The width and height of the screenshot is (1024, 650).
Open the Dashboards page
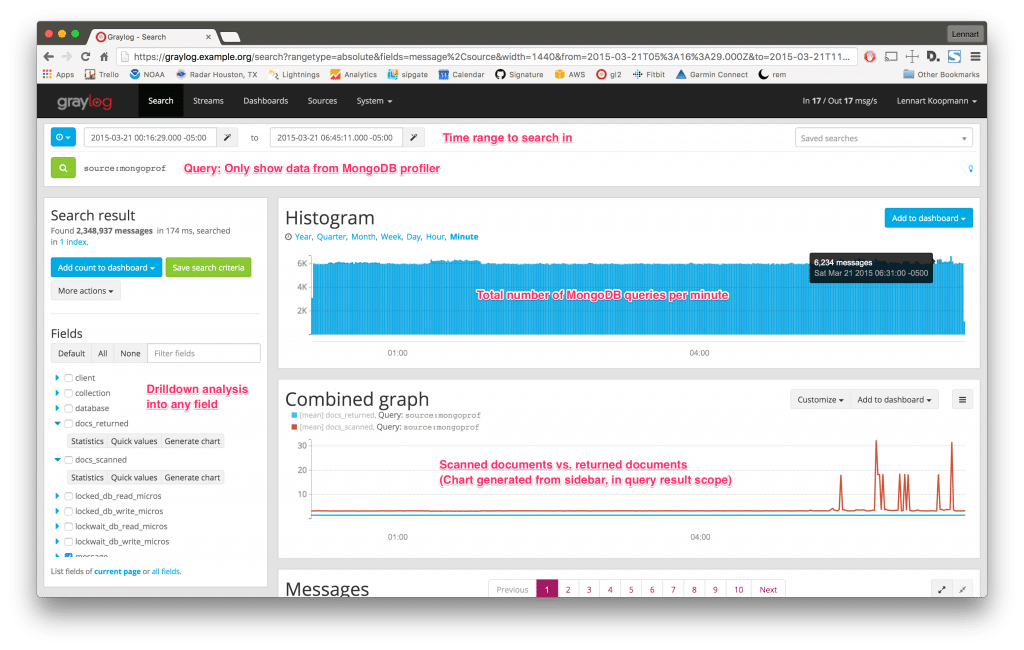[265, 101]
